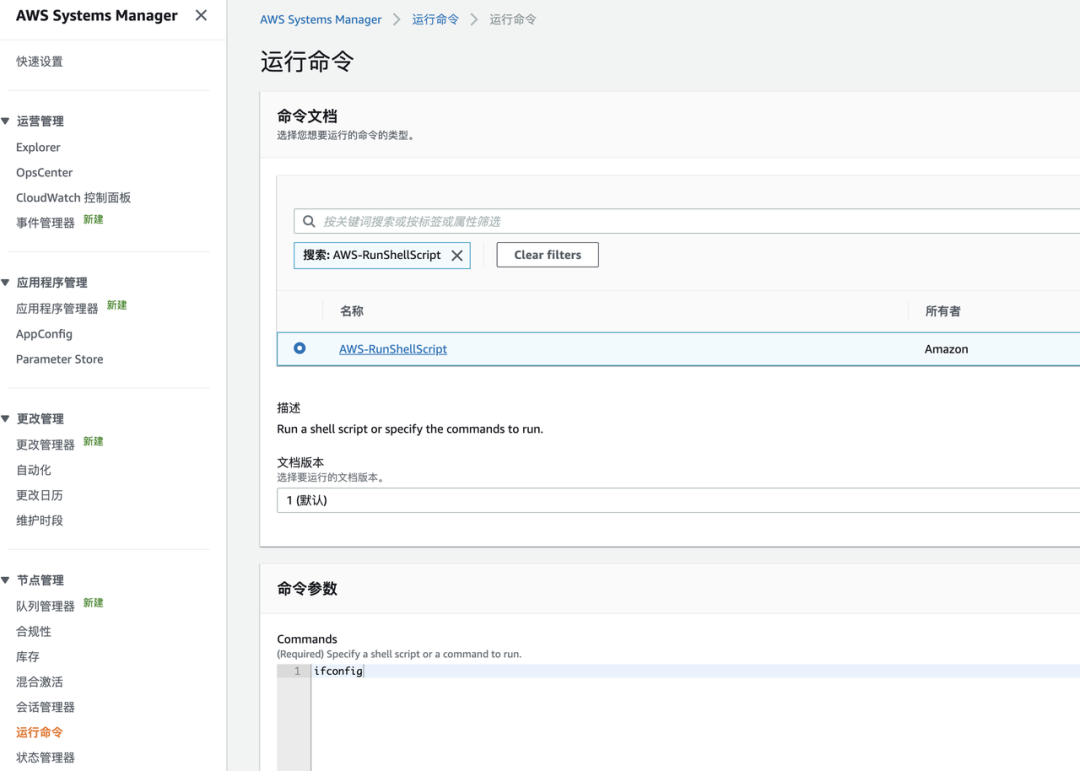The width and height of the screenshot is (1080, 771).
Task: Open the 文档版本 dropdown
Action: pos(678,500)
